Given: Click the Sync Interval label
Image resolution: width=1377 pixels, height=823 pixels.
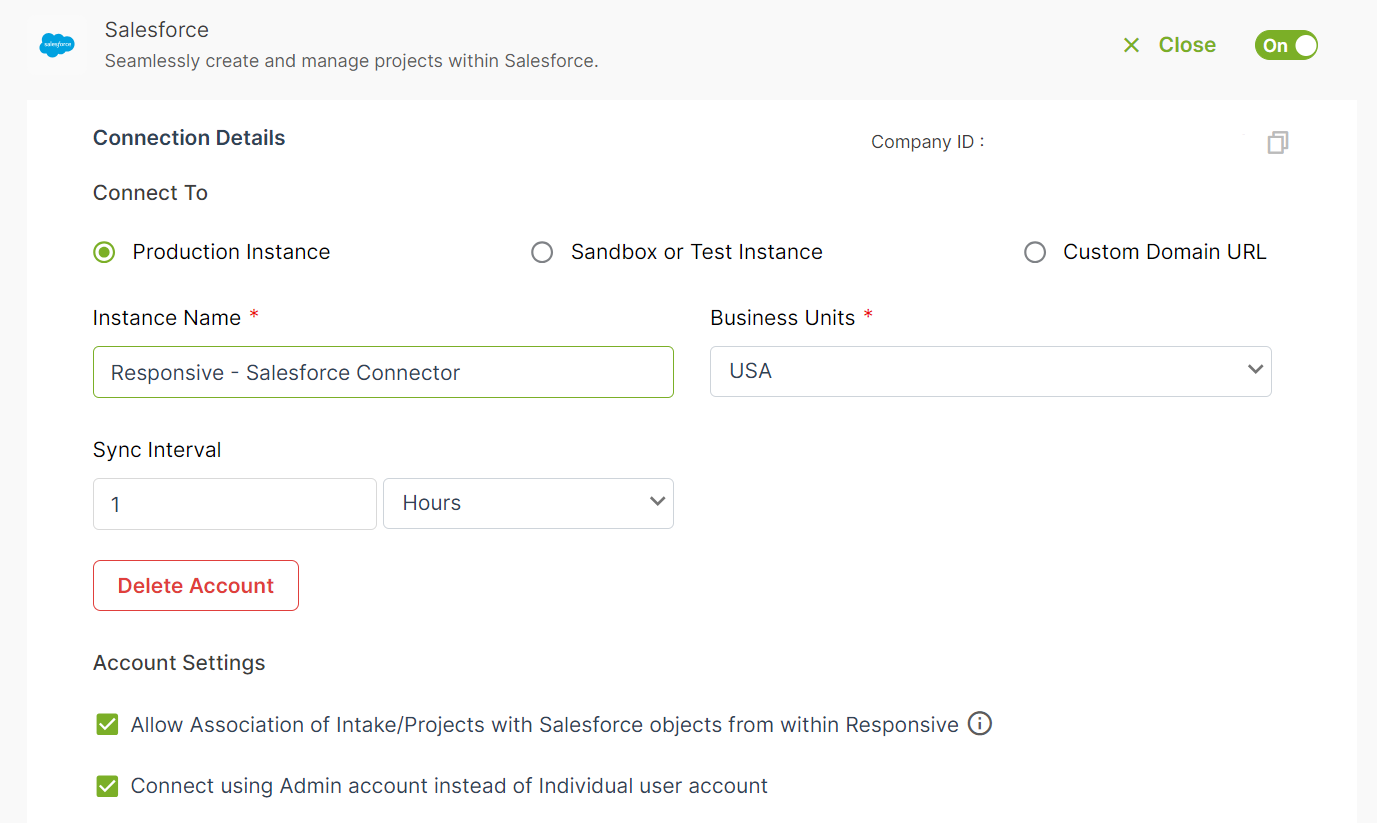Looking at the screenshot, I should tap(157, 450).
